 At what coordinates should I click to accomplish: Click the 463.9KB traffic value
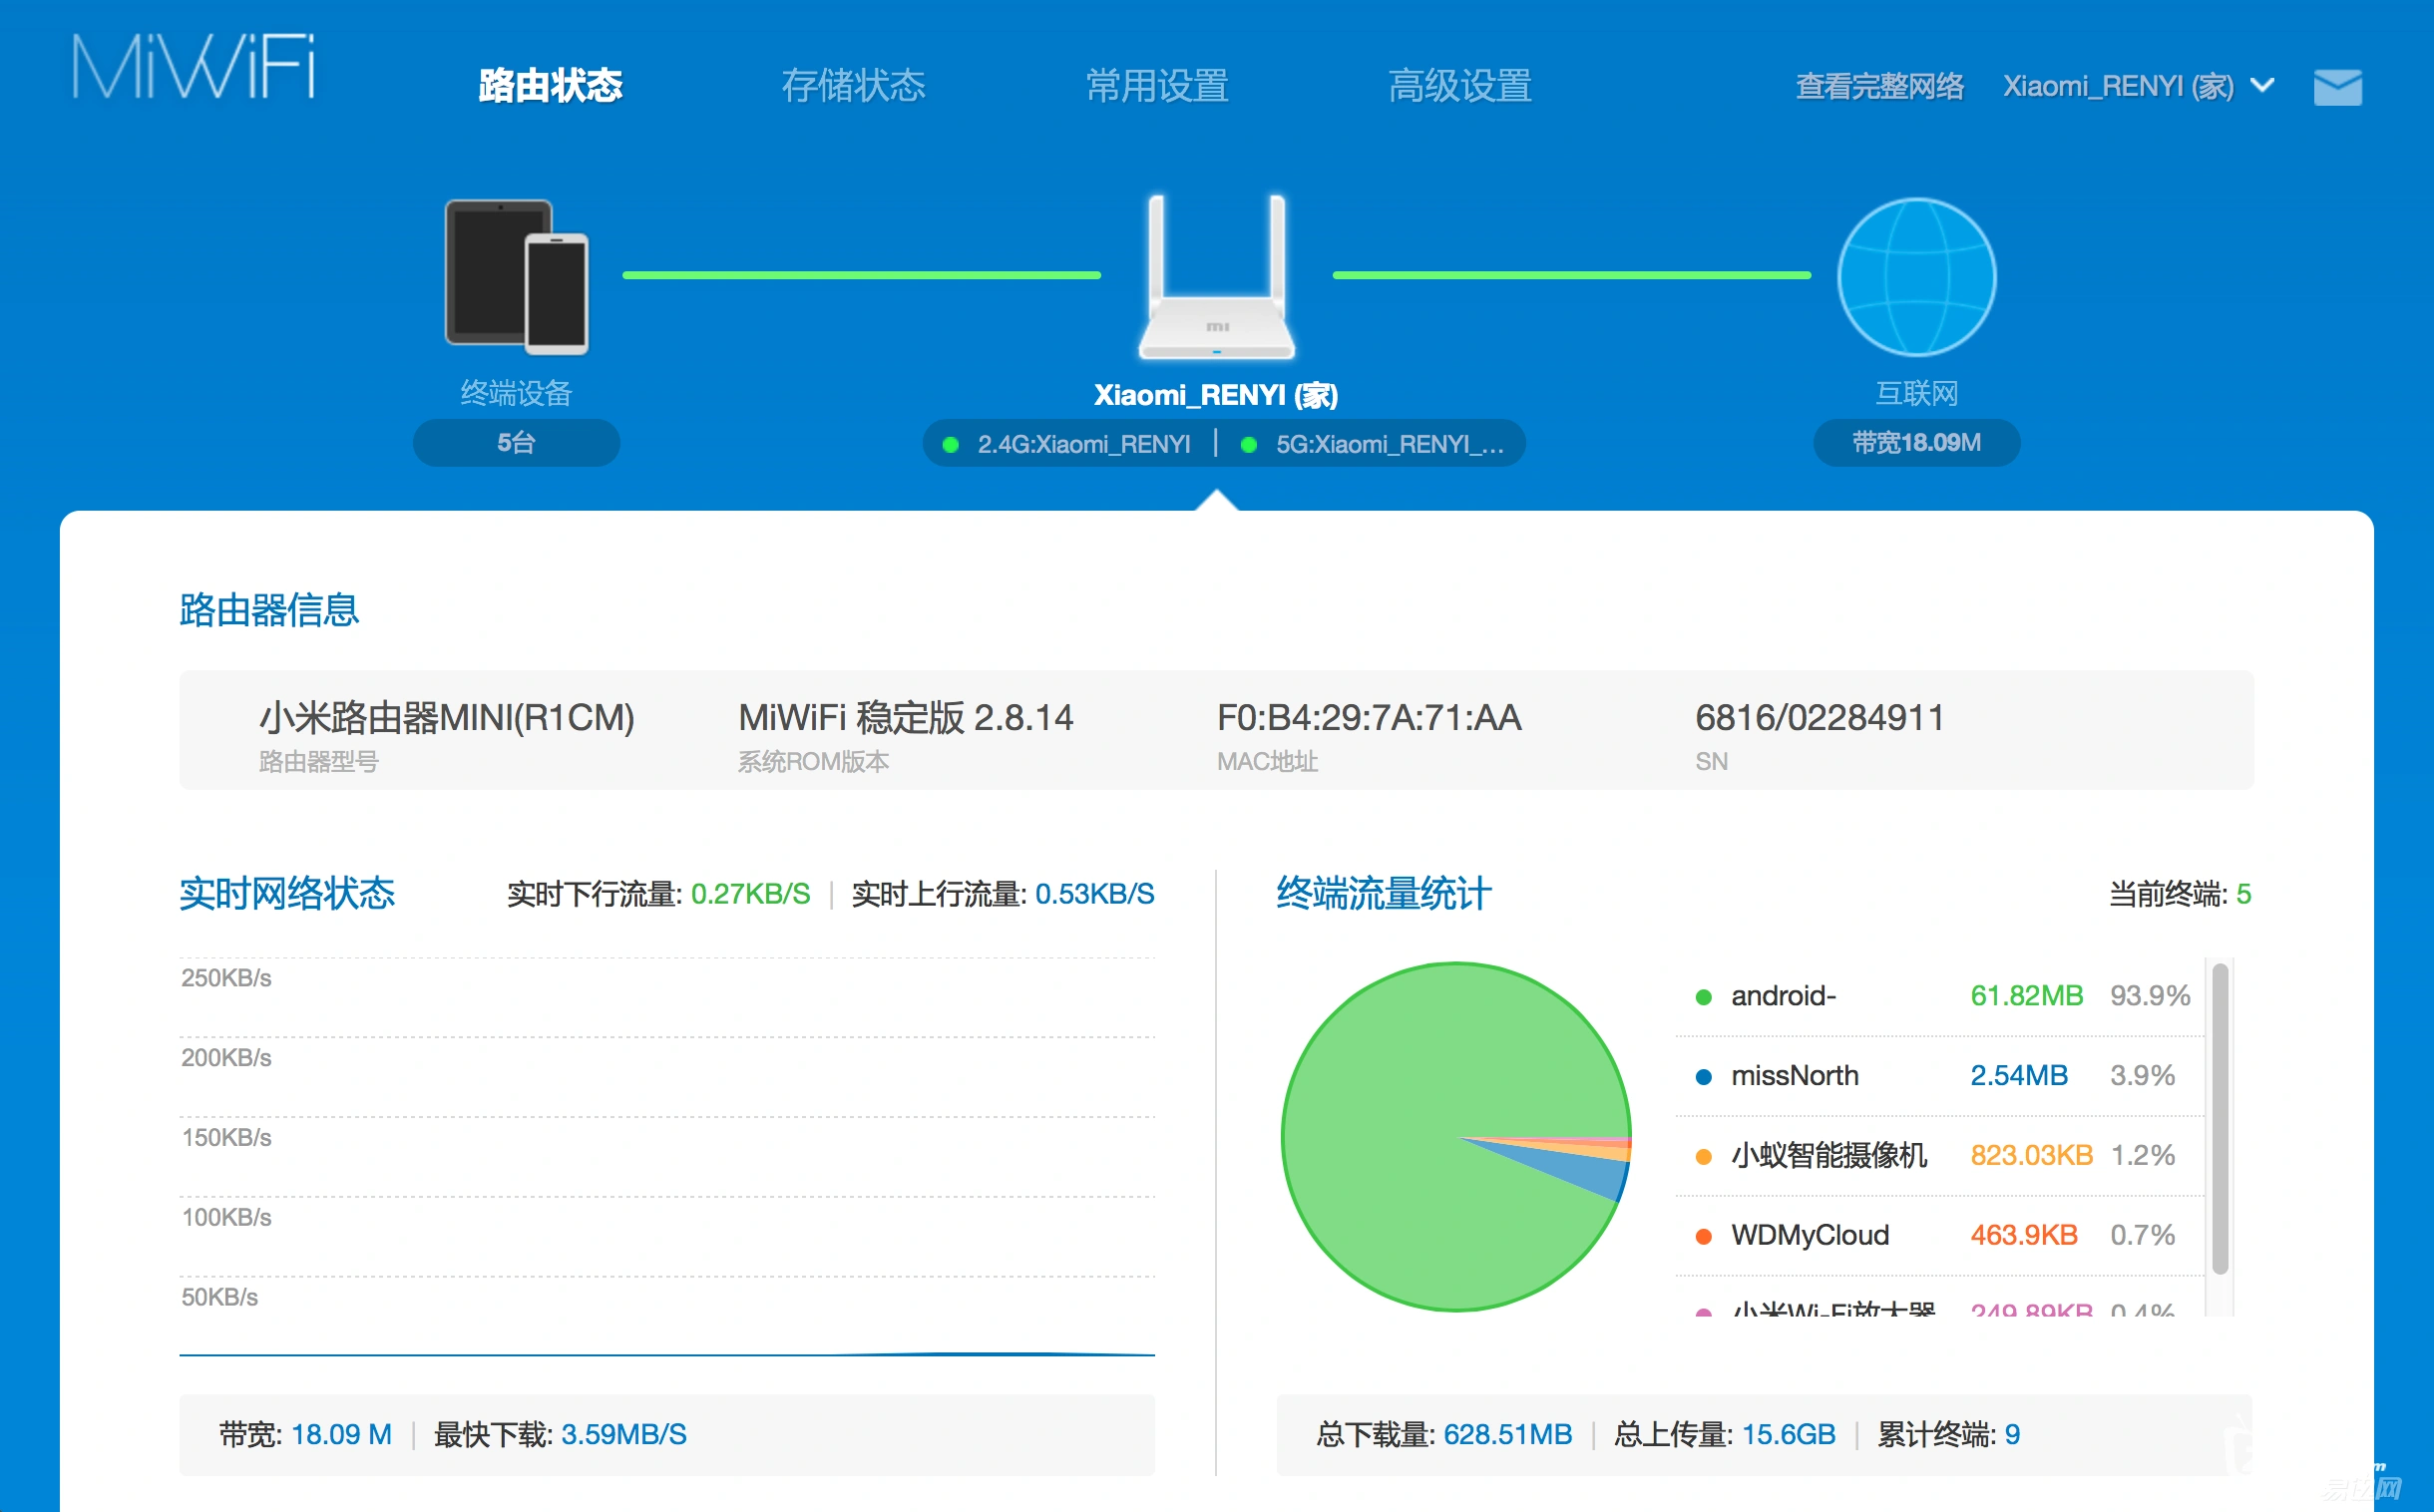2024,1236
